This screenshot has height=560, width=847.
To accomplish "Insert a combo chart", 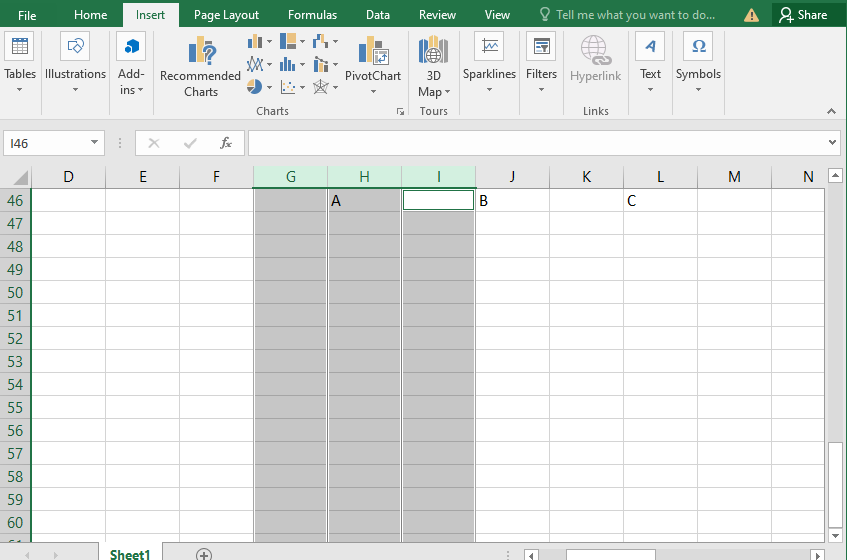I will (321, 65).
